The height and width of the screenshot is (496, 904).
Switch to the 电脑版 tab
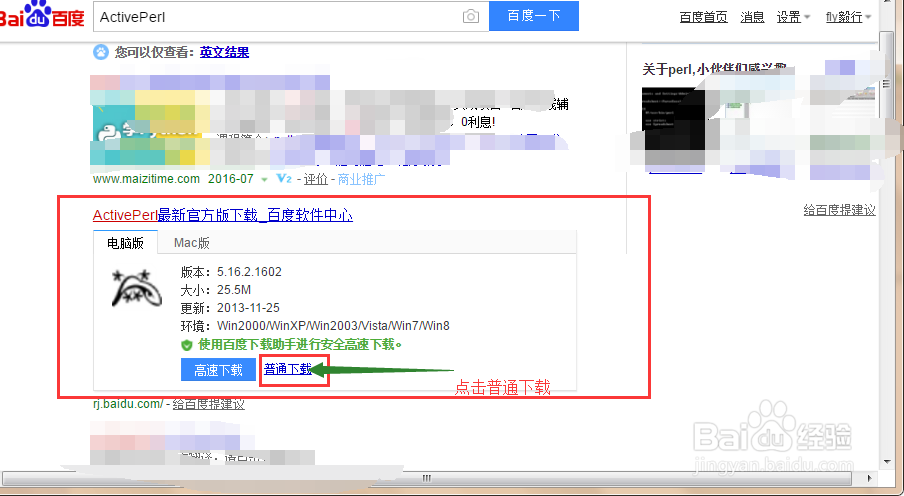point(125,243)
